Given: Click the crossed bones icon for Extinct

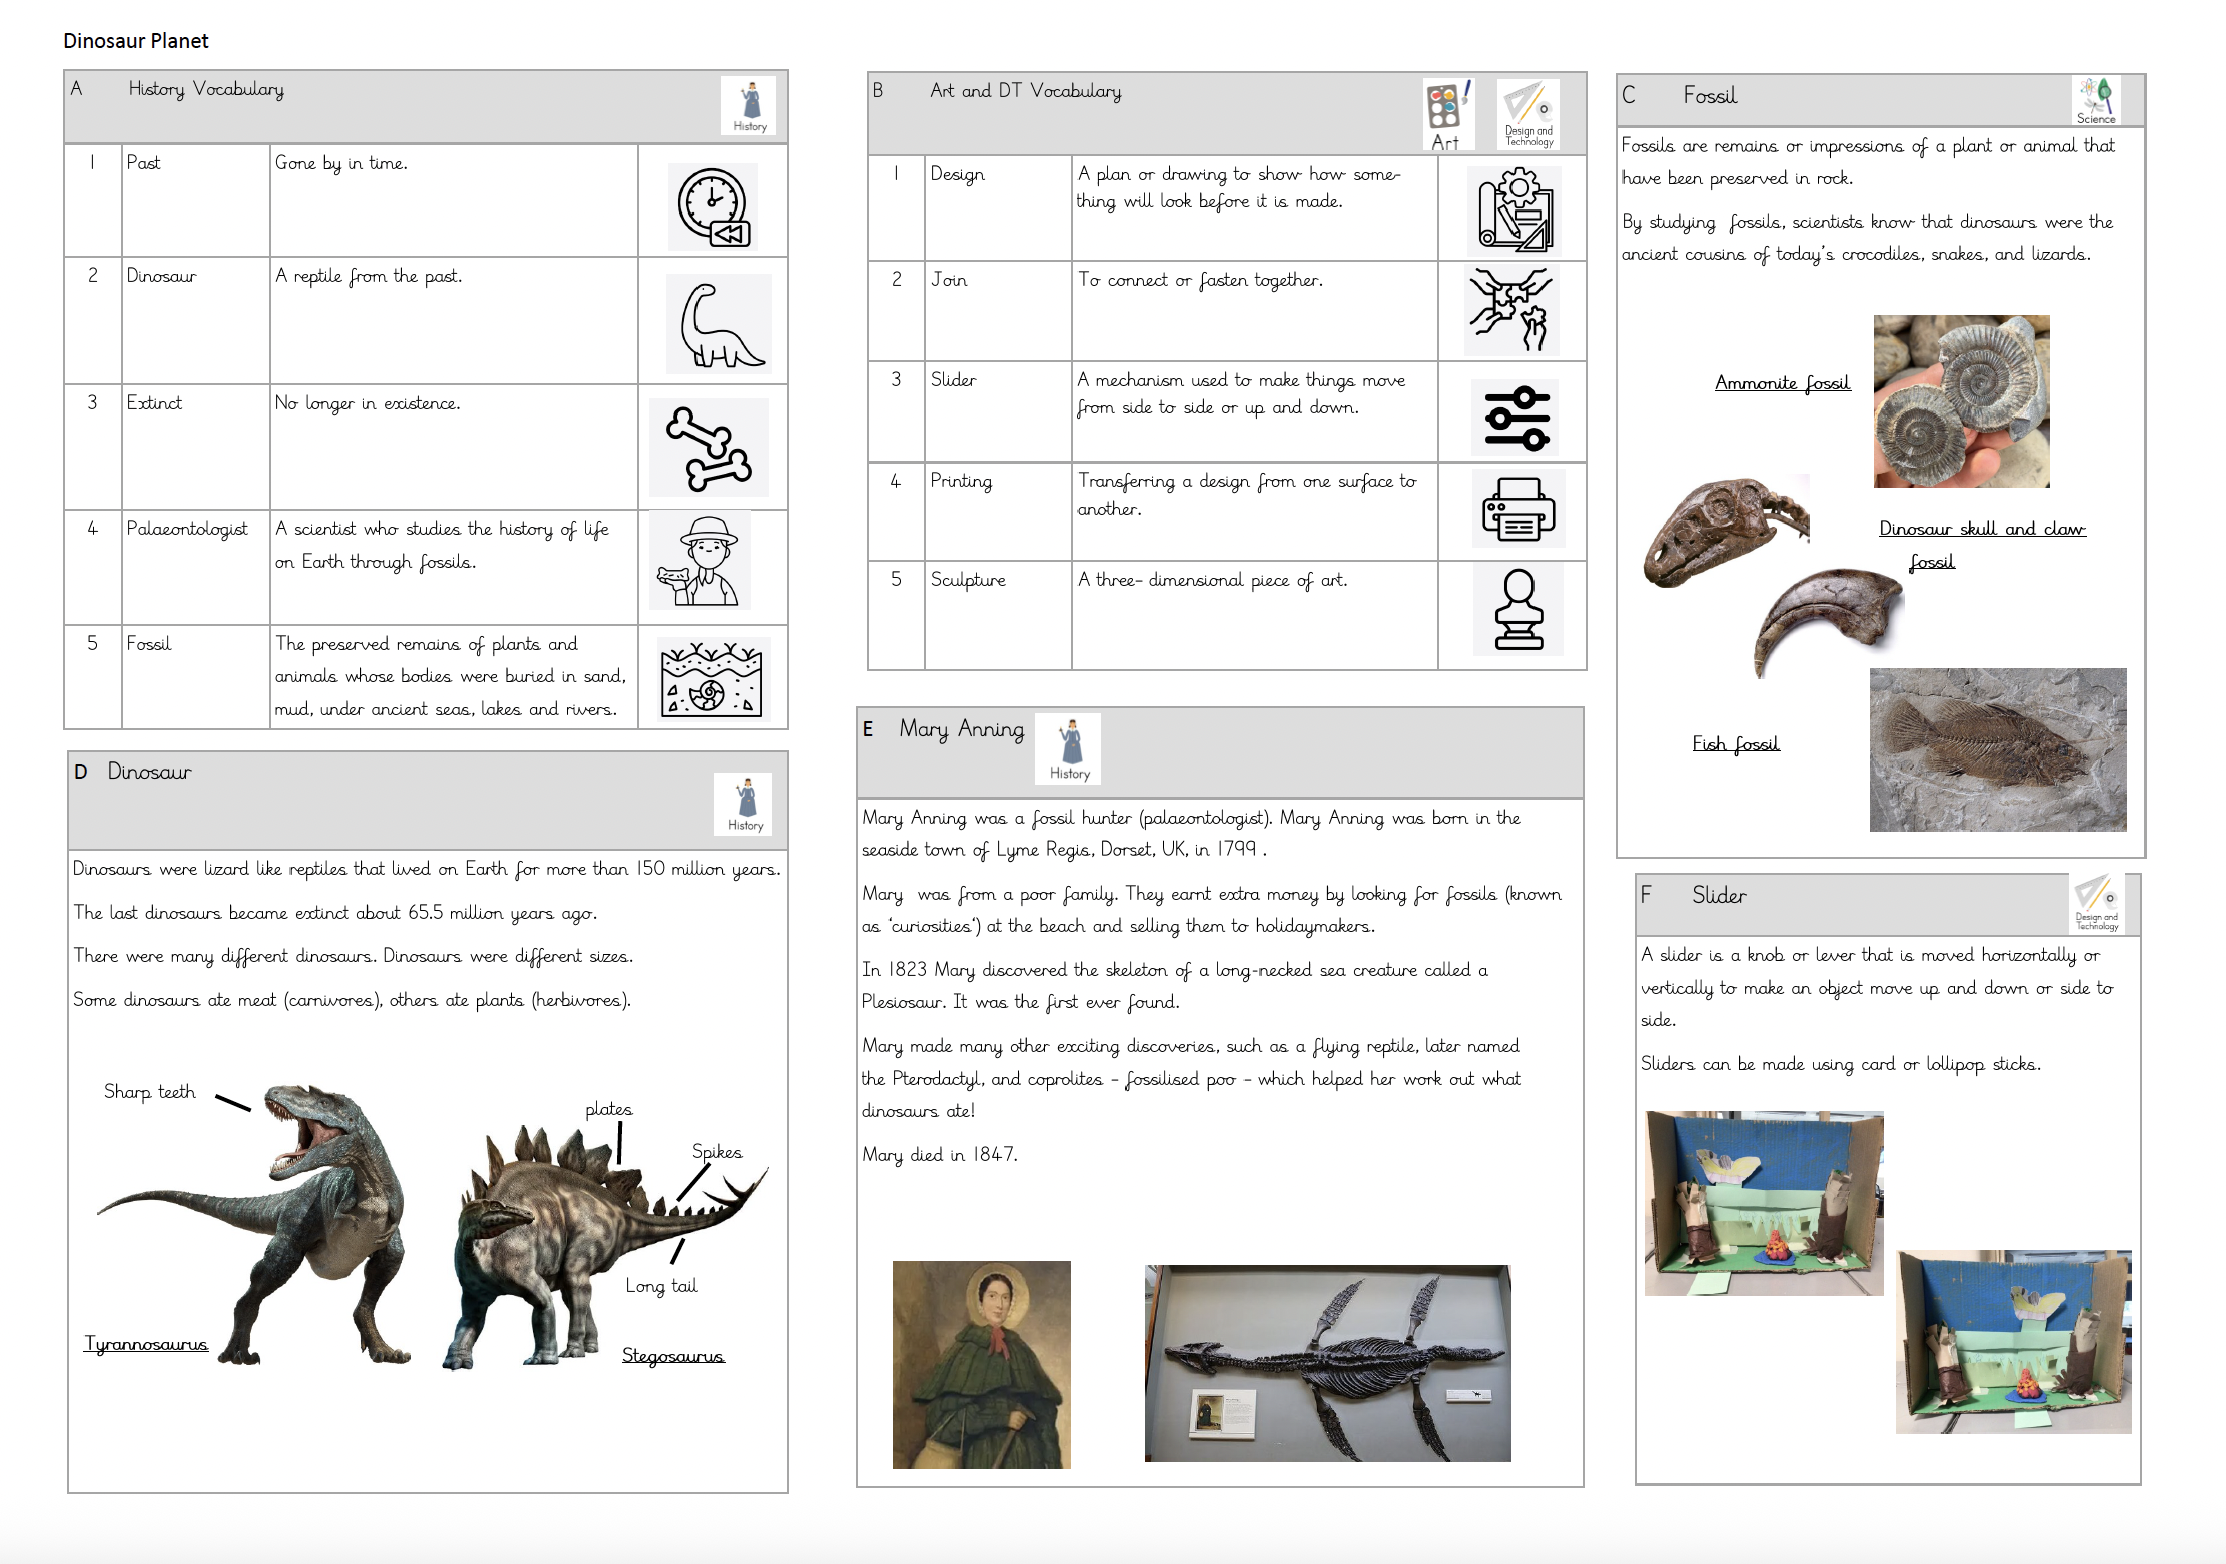Looking at the screenshot, I should click(x=709, y=448).
